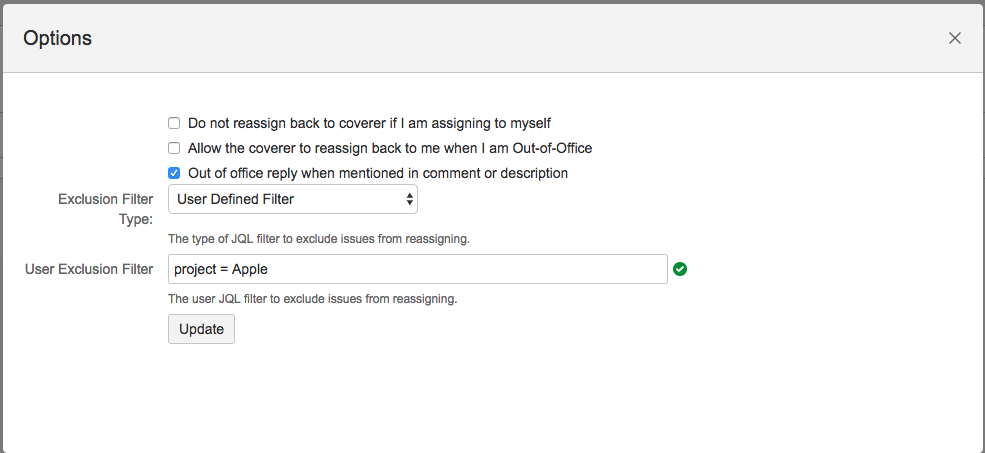Screen dimensions: 985x453
Task: Click the 'user JQL filter' help description
Action: pyautogui.click(x=312, y=299)
